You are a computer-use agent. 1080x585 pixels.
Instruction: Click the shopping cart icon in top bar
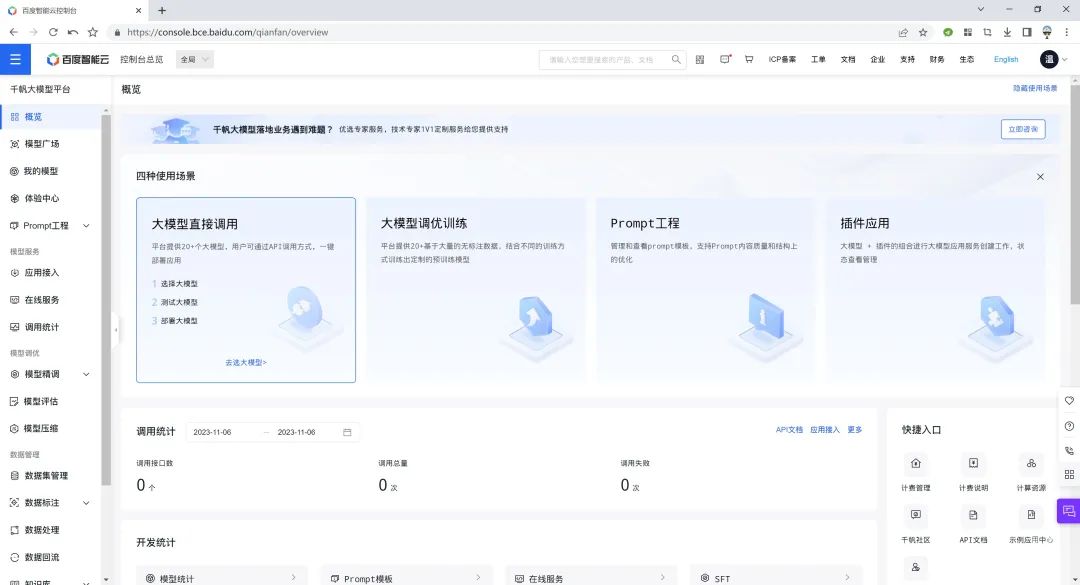point(748,59)
